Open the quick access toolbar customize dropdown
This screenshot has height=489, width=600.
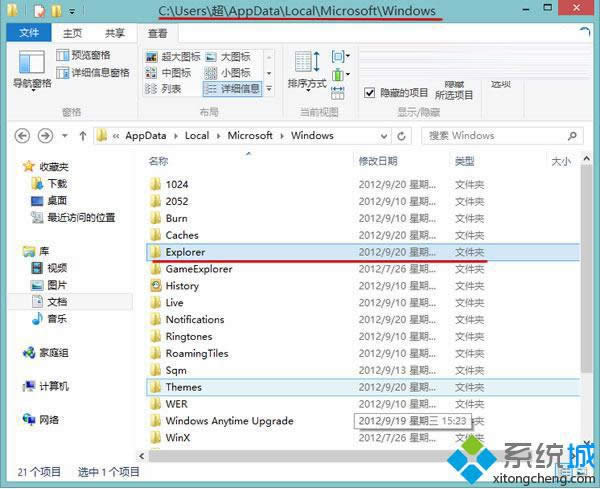(x=72, y=11)
